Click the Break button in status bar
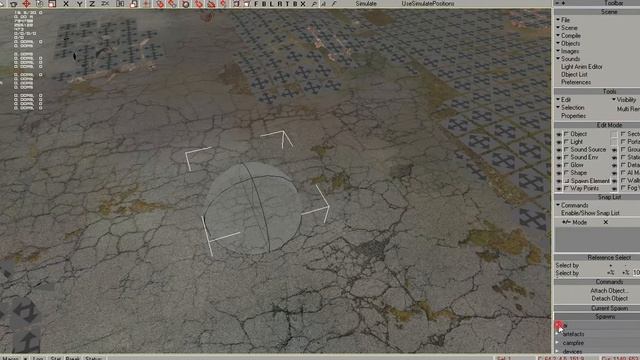This screenshot has height=360, width=640. coord(72,358)
